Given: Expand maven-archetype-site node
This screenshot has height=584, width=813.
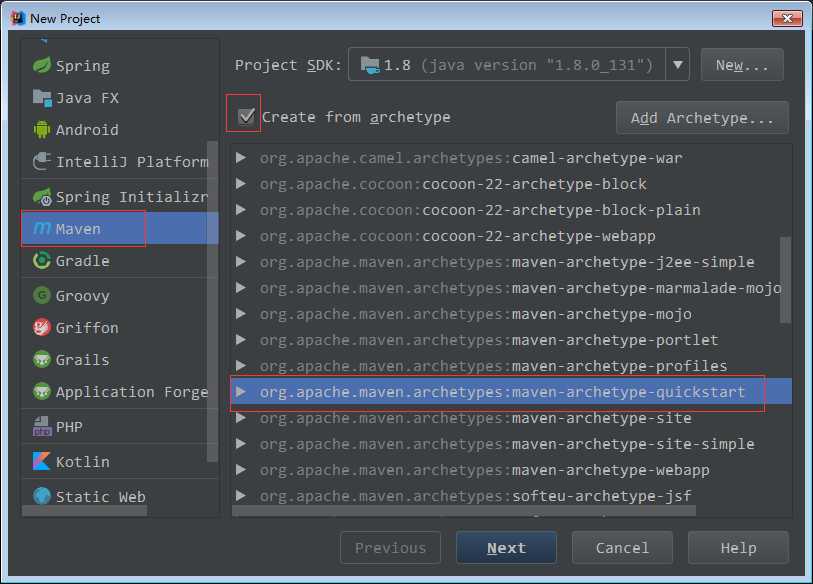Looking at the screenshot, I should (241, 418).
